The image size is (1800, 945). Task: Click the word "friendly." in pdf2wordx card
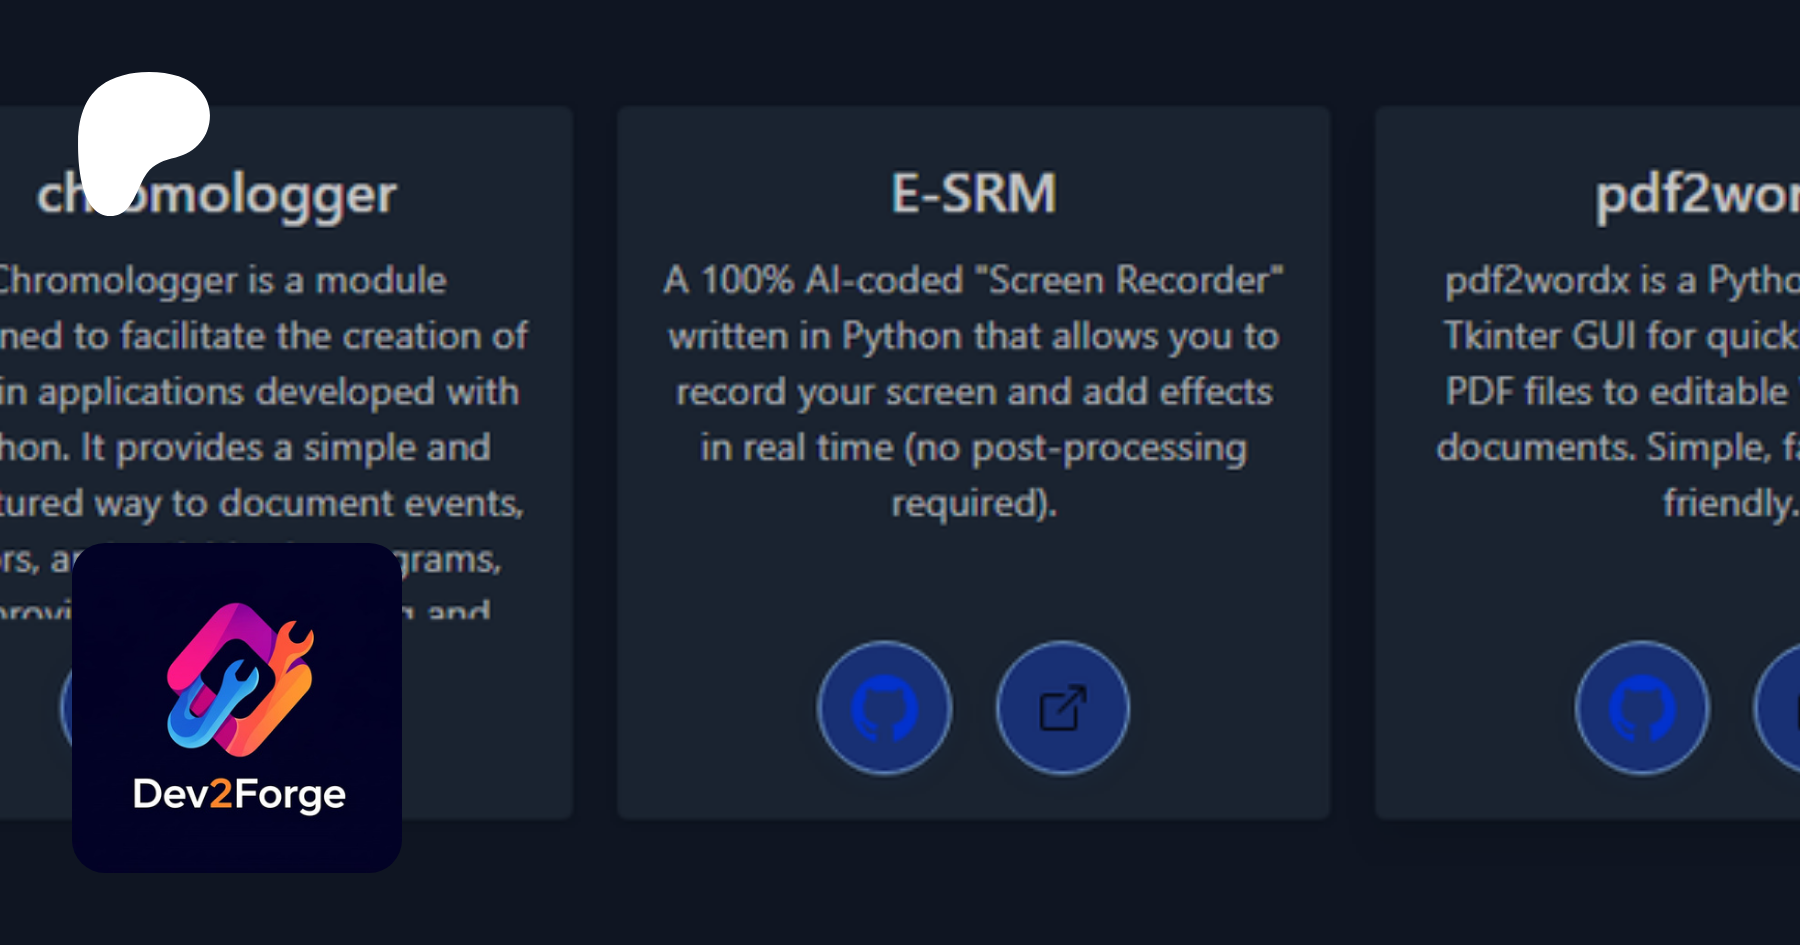[x=1729, y=503]
